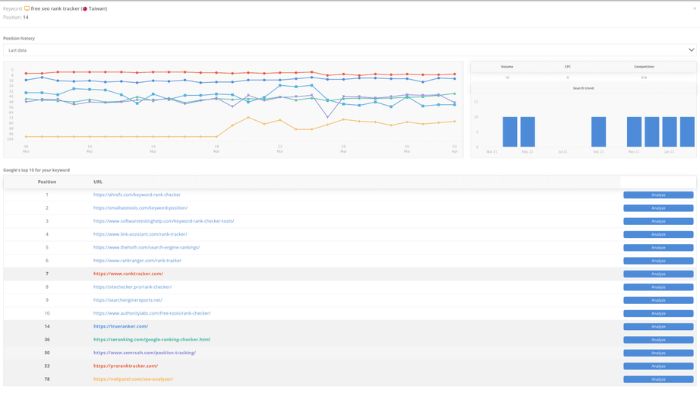Click Analyze button for trueranker.com row

coord(658,327)
